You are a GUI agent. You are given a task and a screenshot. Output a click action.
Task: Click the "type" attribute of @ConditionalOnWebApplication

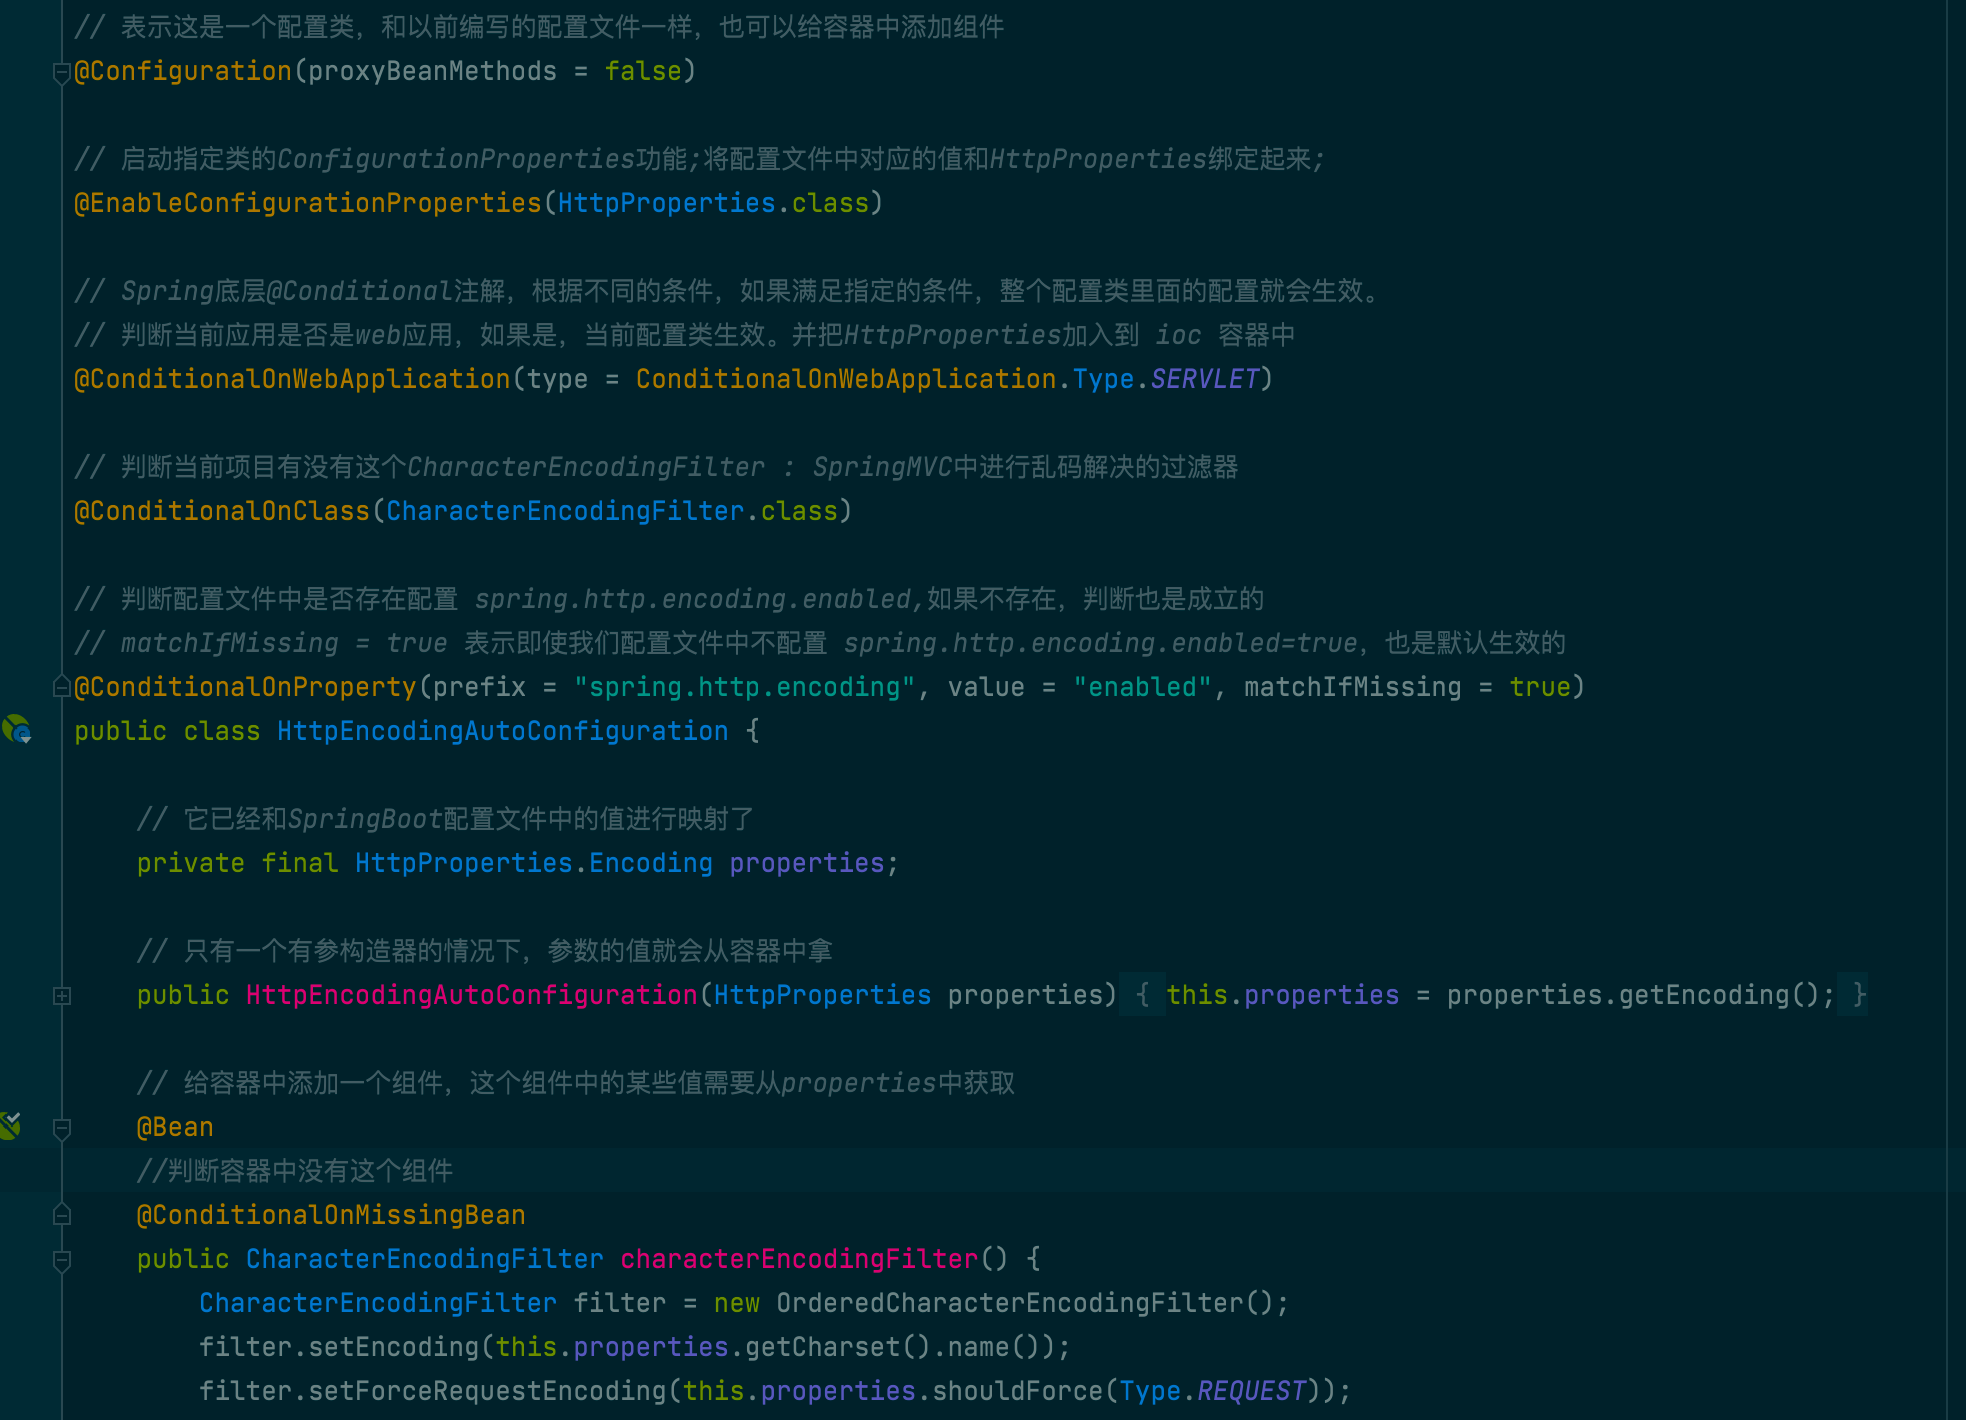pos(557,379)
